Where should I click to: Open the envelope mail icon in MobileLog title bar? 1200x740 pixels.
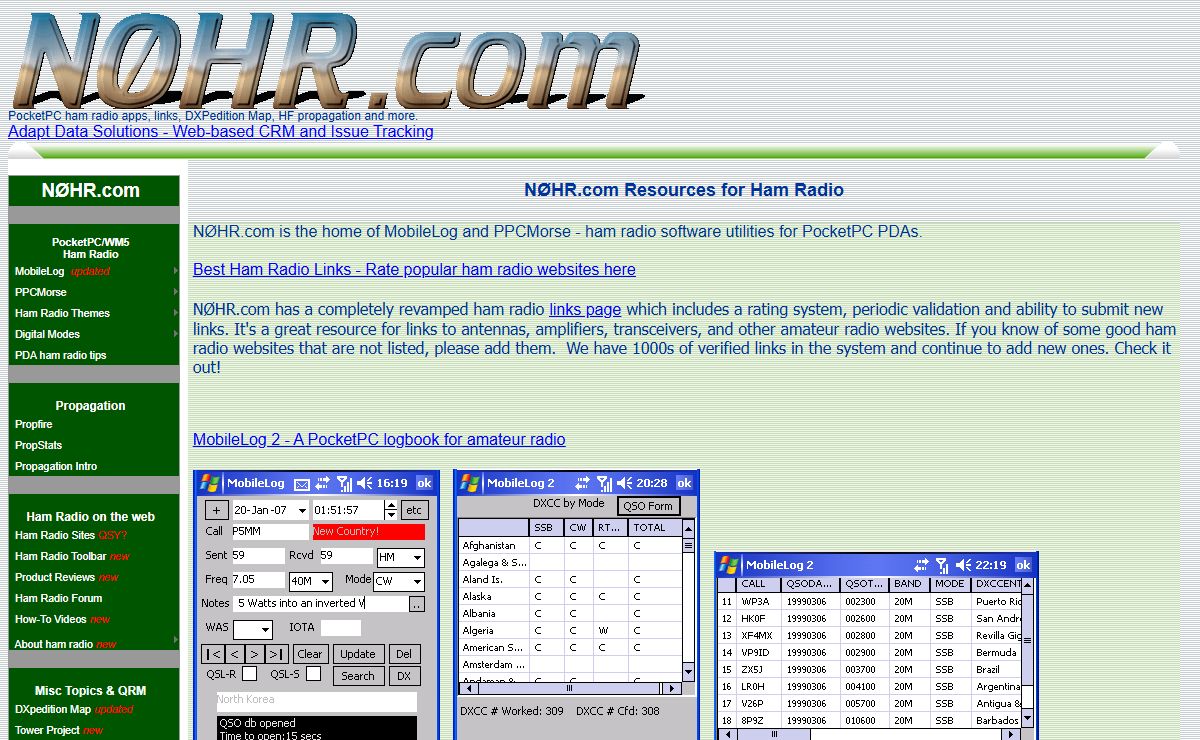(302, 484)
